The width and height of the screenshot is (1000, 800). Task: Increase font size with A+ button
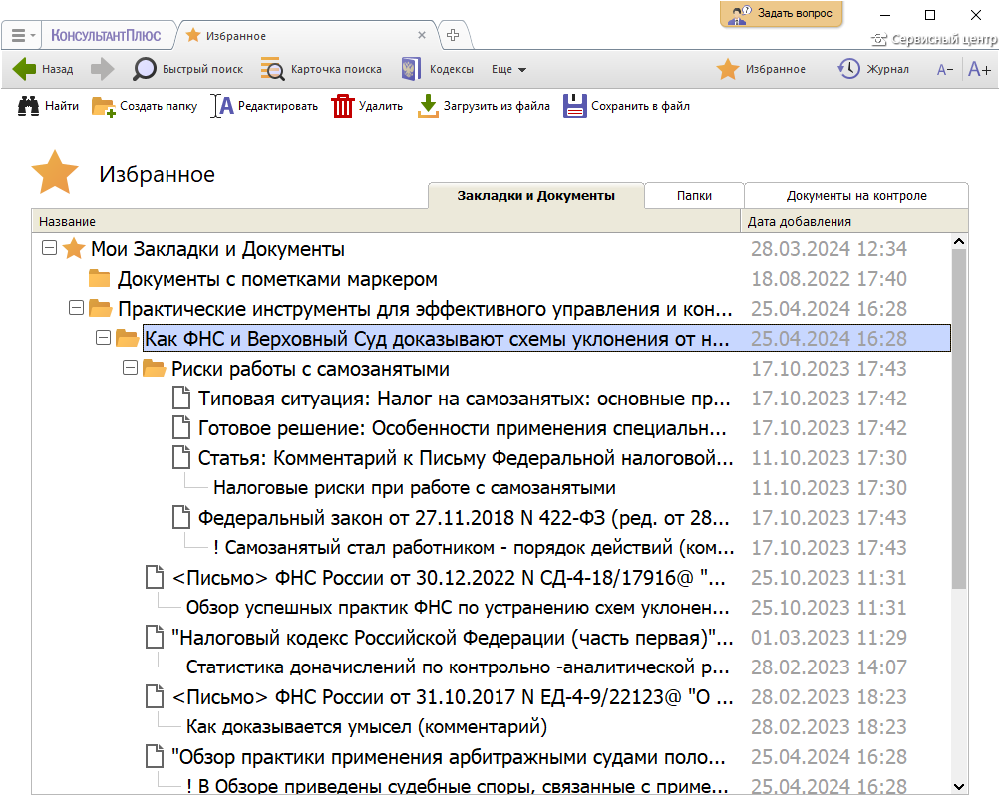pos(979,69)
